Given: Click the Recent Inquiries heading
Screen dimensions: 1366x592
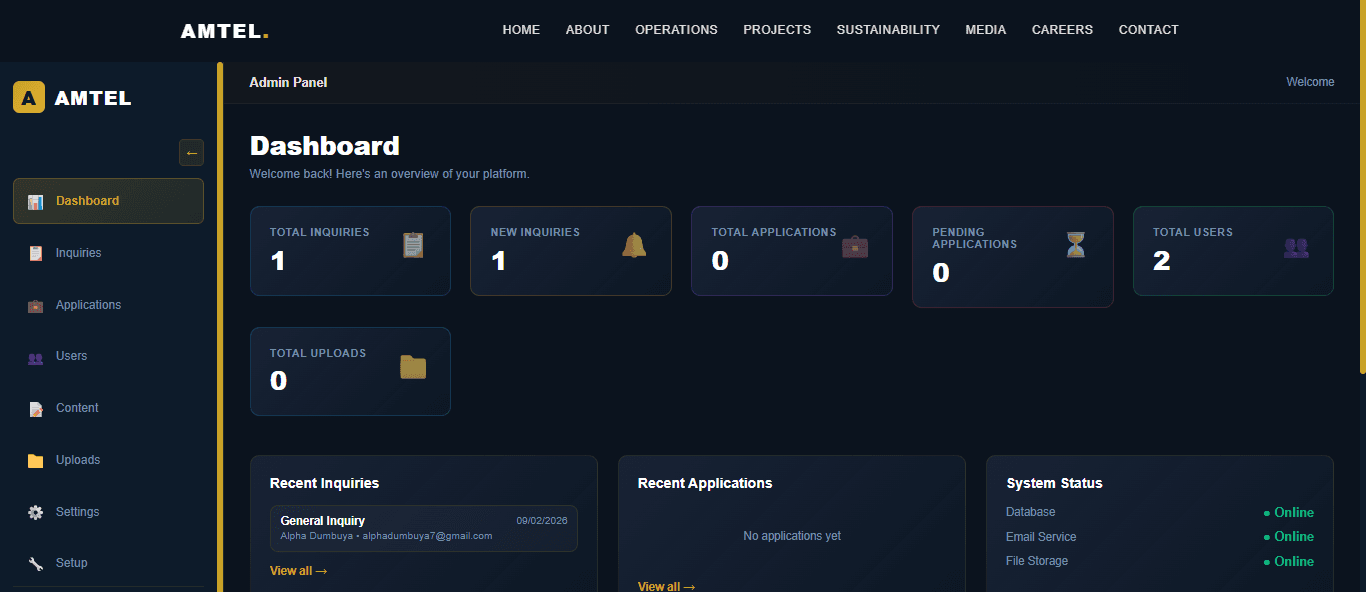Looking at the screenshot, I should 324,483.
